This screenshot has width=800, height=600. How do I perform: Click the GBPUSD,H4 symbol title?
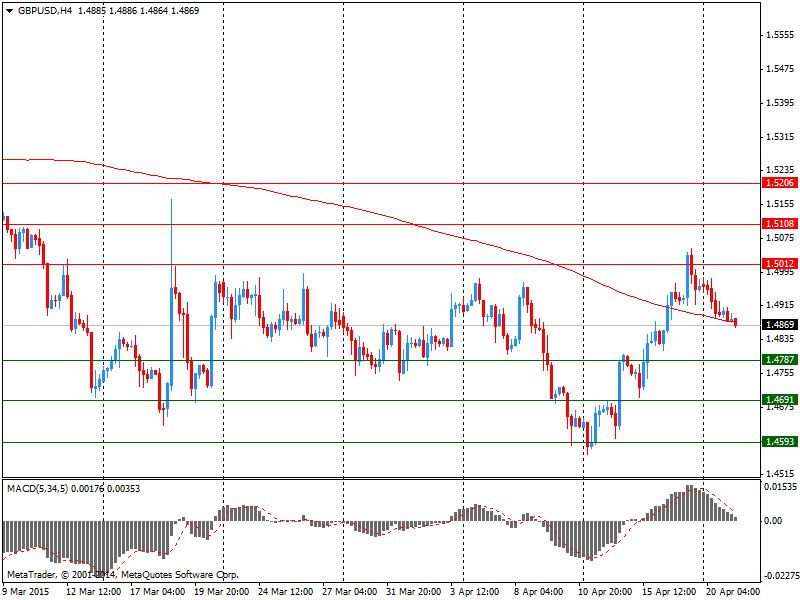point(45,11)
